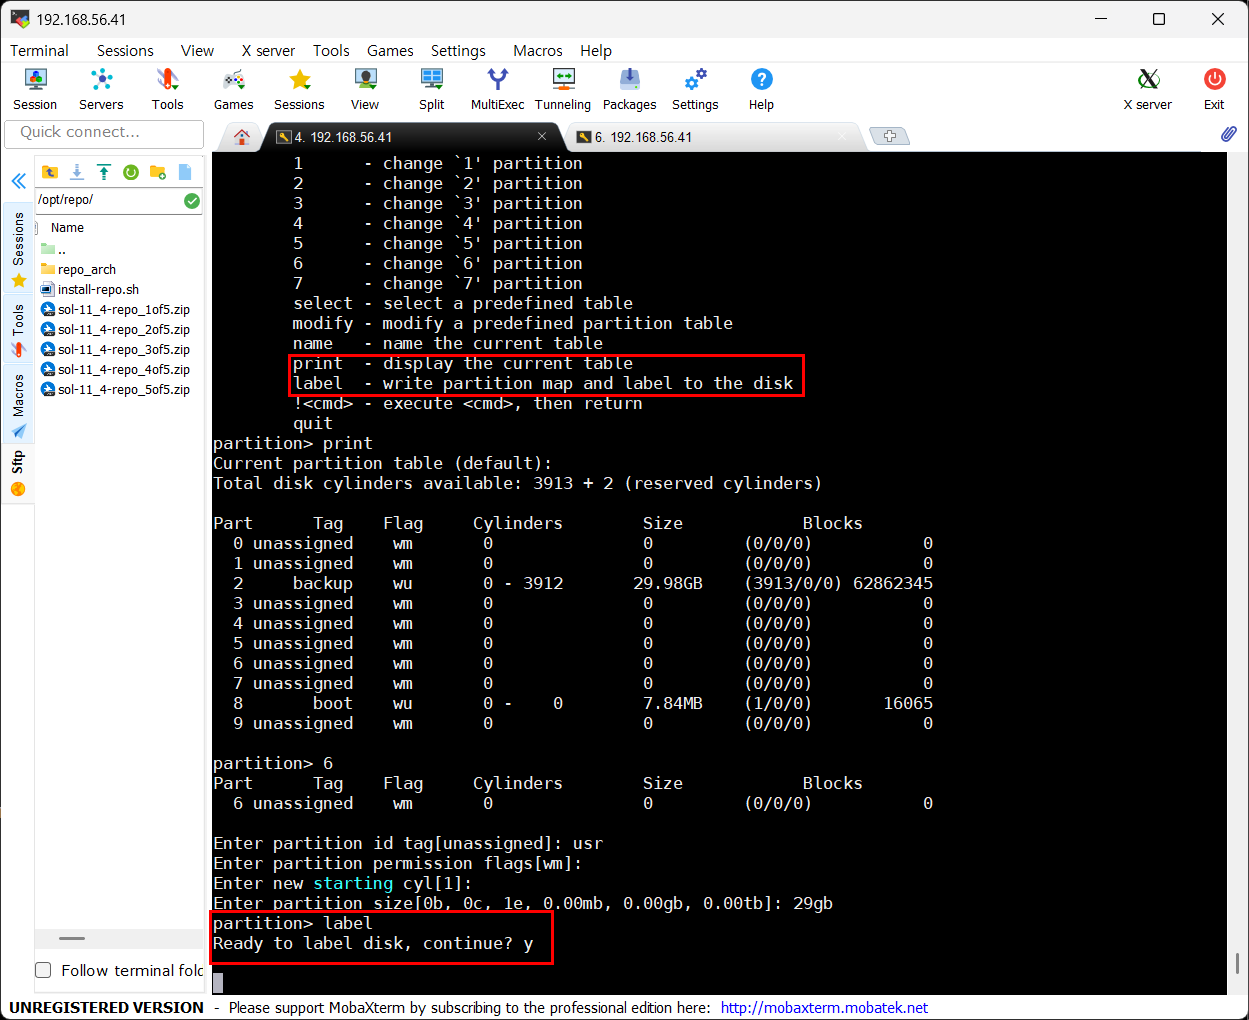Open the Tools menu in menu bar
Screen dimensions: 1249x1020
coord(331,51)
